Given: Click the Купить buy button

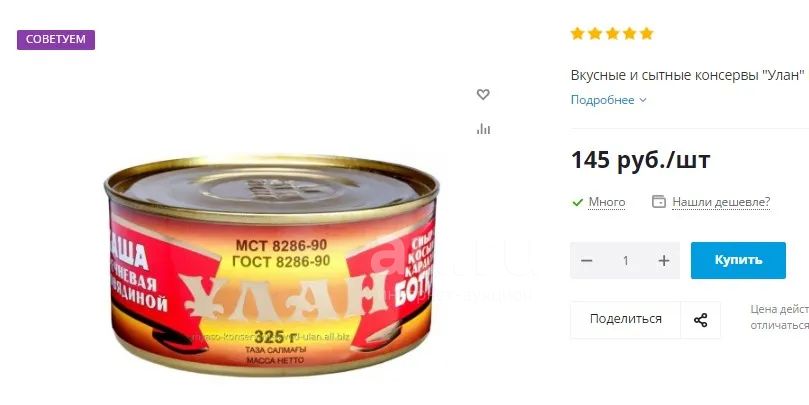Looking at the screenshot, I should tap(738, 261).
